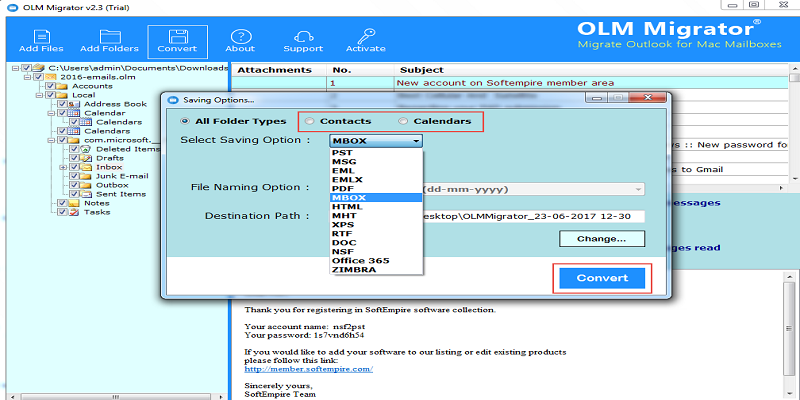Uncheck the Tasks folder checkbox

tap(62, 212)
